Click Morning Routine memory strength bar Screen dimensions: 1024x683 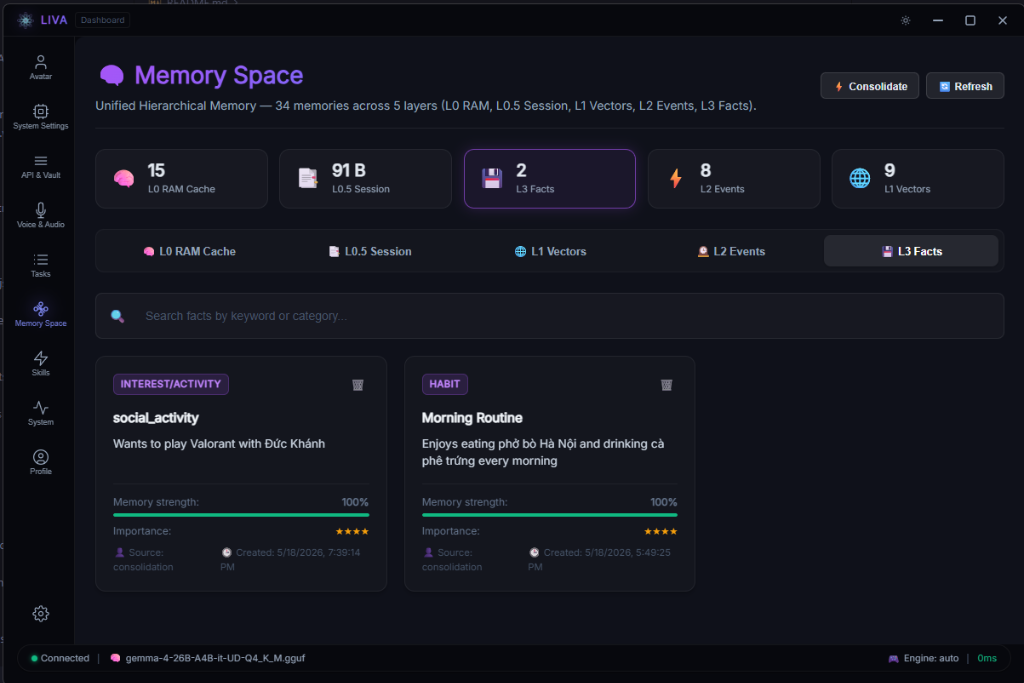[549, 515]
